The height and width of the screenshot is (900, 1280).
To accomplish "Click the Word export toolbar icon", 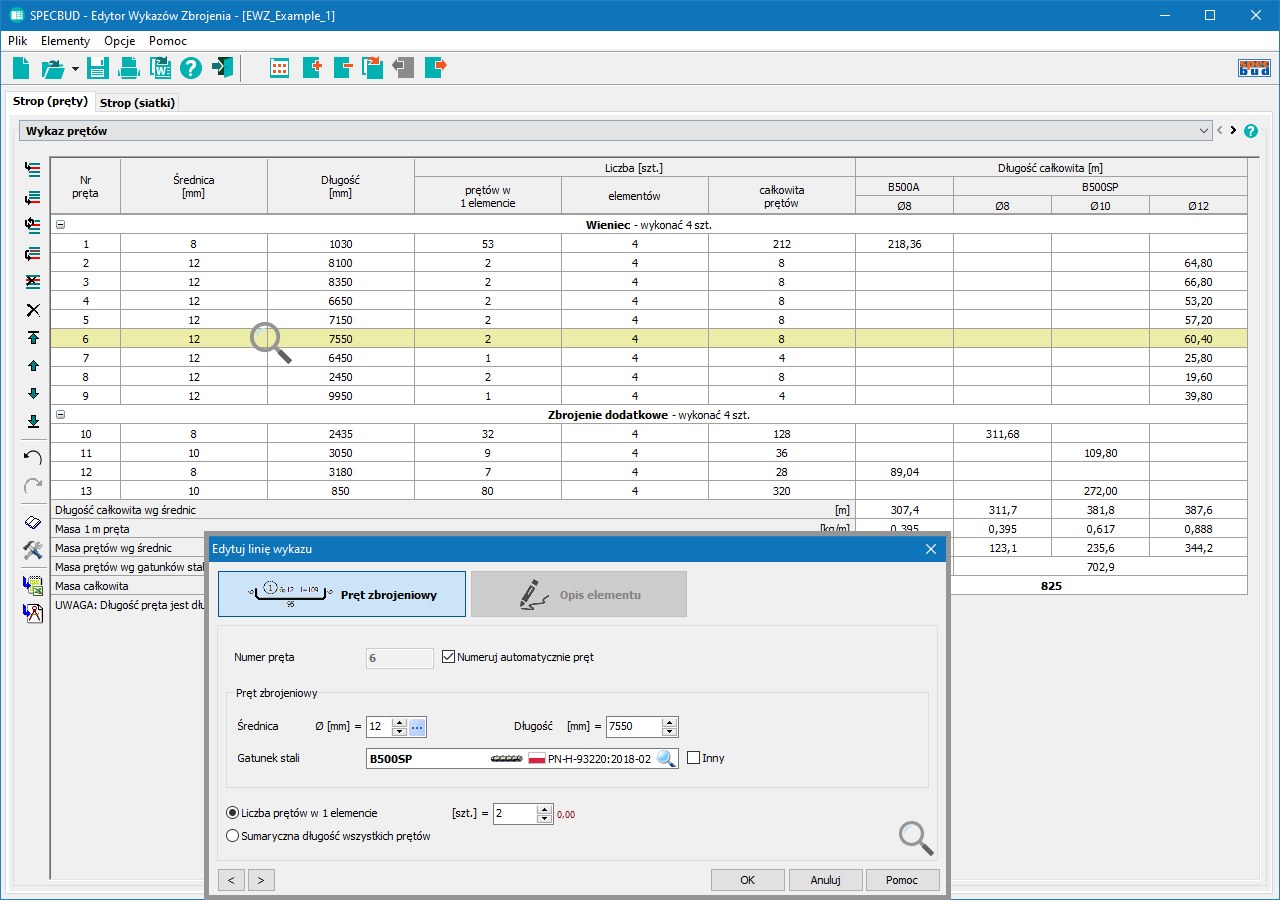I will (160, 68).
